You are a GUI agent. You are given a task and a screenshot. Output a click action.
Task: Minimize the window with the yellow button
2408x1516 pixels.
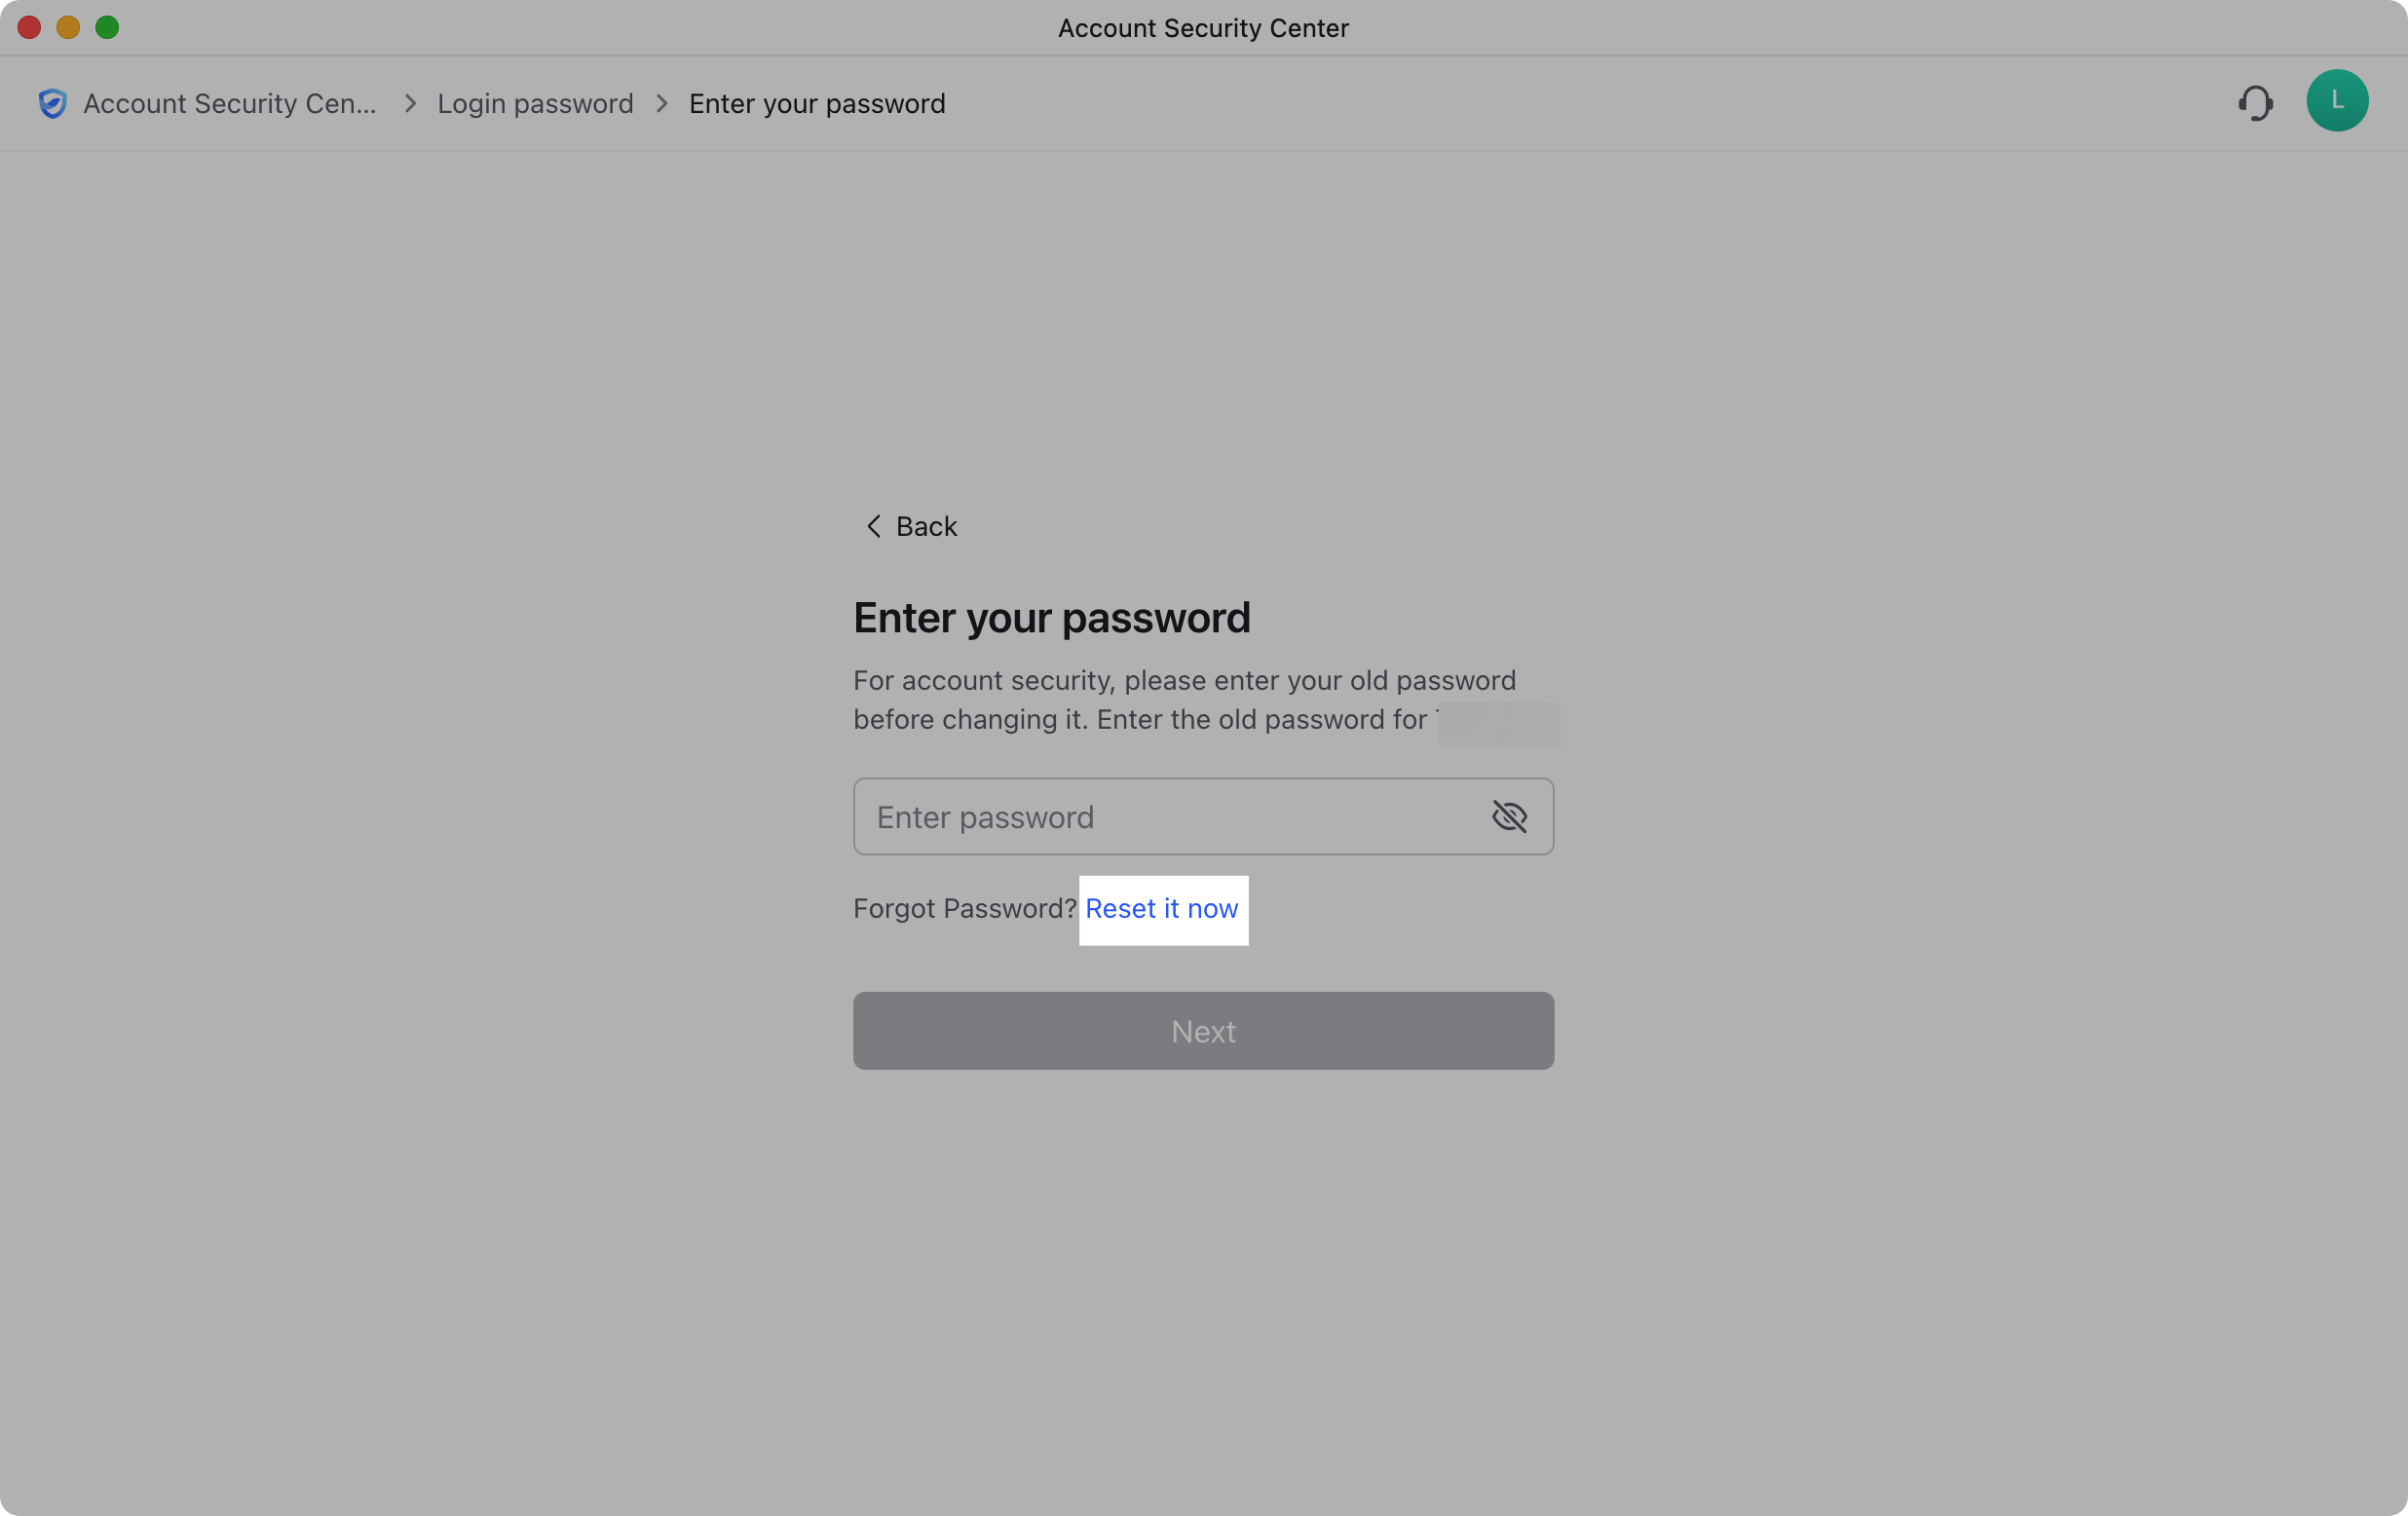click(68, 27)
